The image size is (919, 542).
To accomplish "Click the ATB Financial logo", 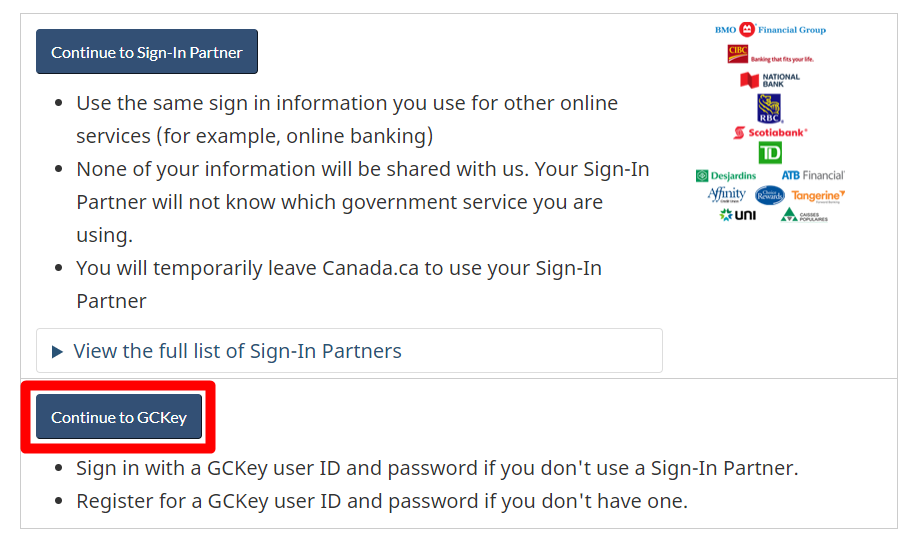I will [812, 176].
